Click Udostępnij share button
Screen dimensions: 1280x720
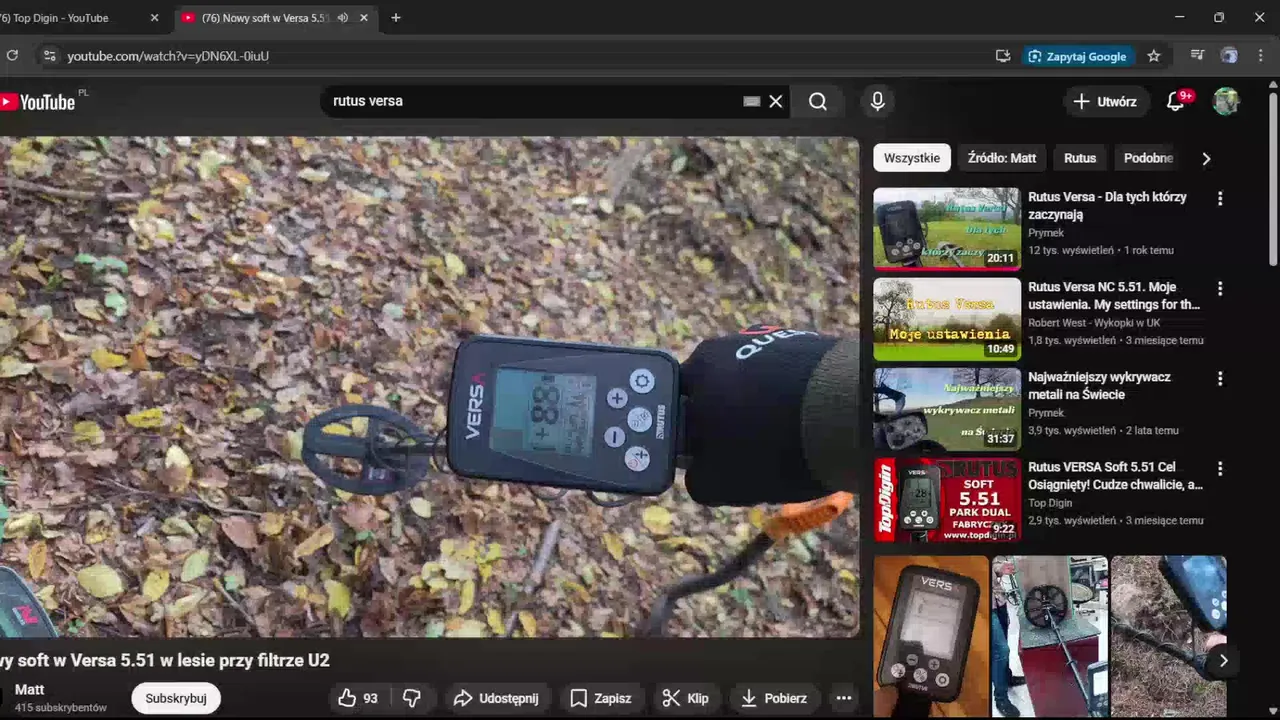[x=496, y=698]
